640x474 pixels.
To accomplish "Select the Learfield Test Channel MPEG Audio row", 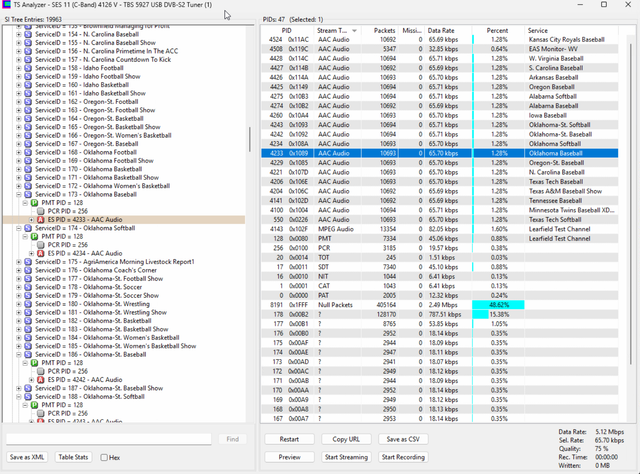I will click(439, 229).
